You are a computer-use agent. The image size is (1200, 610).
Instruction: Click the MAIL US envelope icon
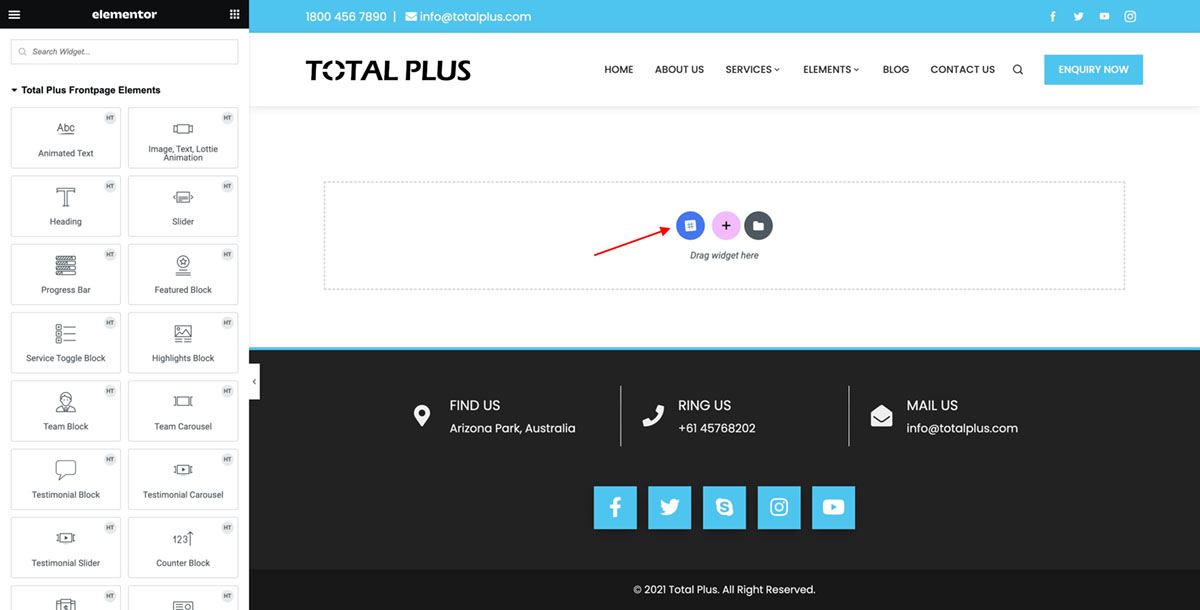point(881,416)
